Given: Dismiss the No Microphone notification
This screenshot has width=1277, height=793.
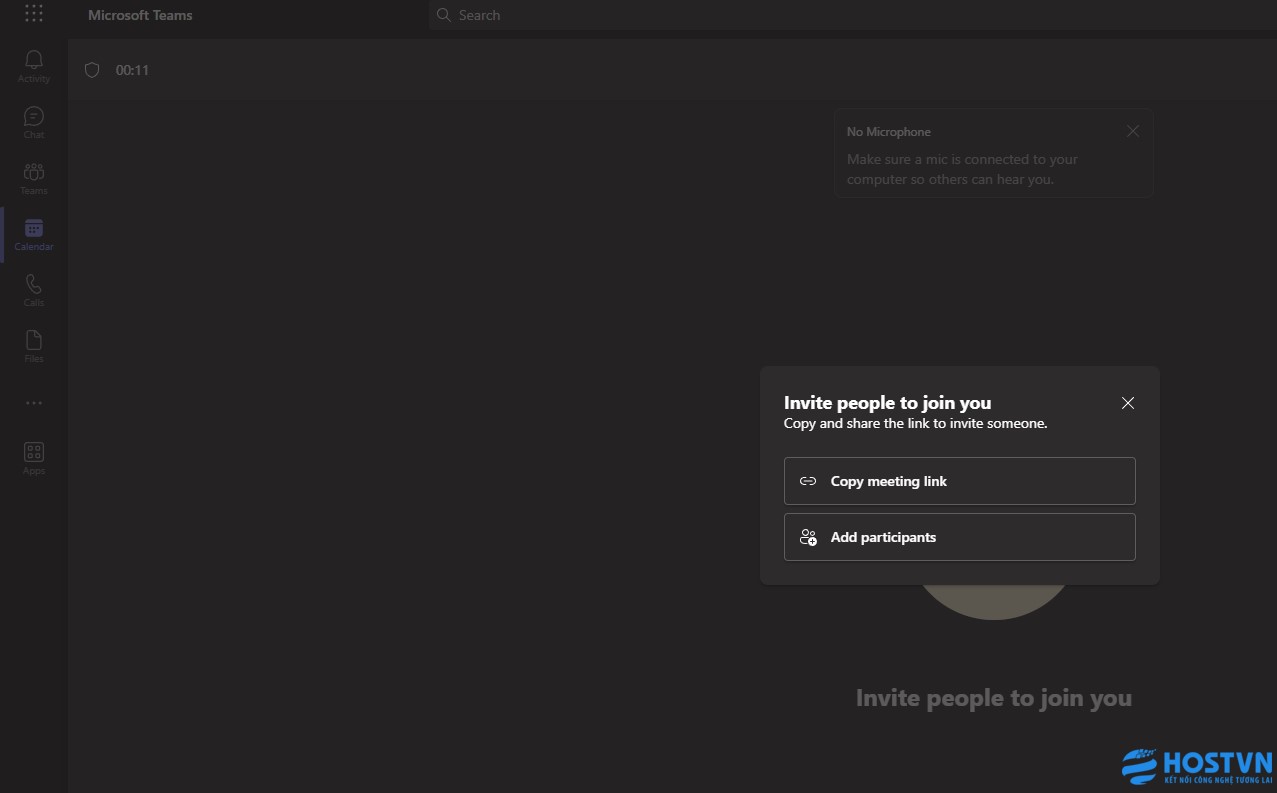Looking at the screenshot, I should click(1133, 131).
